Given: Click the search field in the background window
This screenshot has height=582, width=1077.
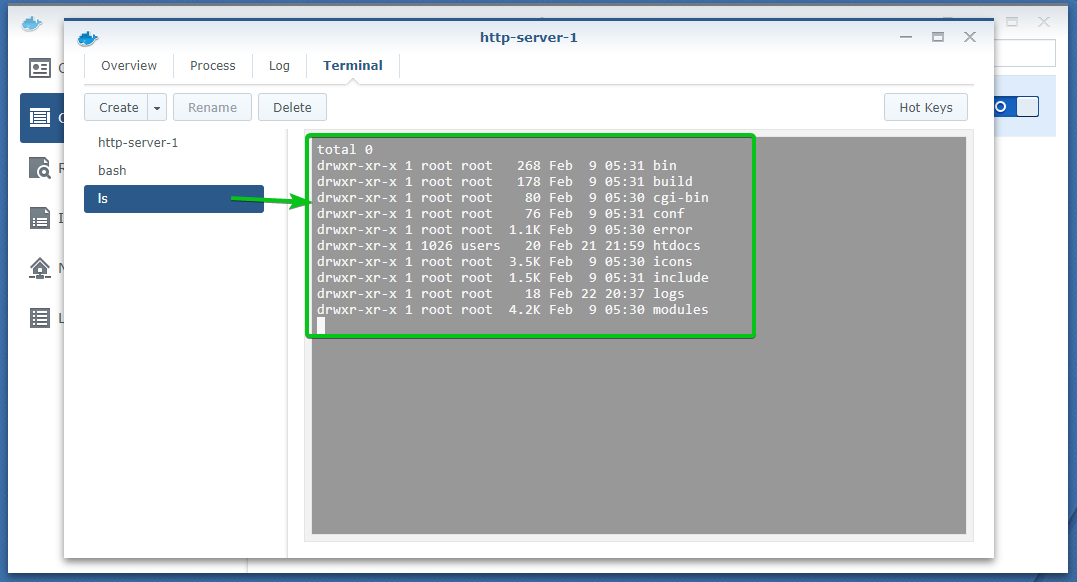Looking at the screenshot, I should (1024, 53).
